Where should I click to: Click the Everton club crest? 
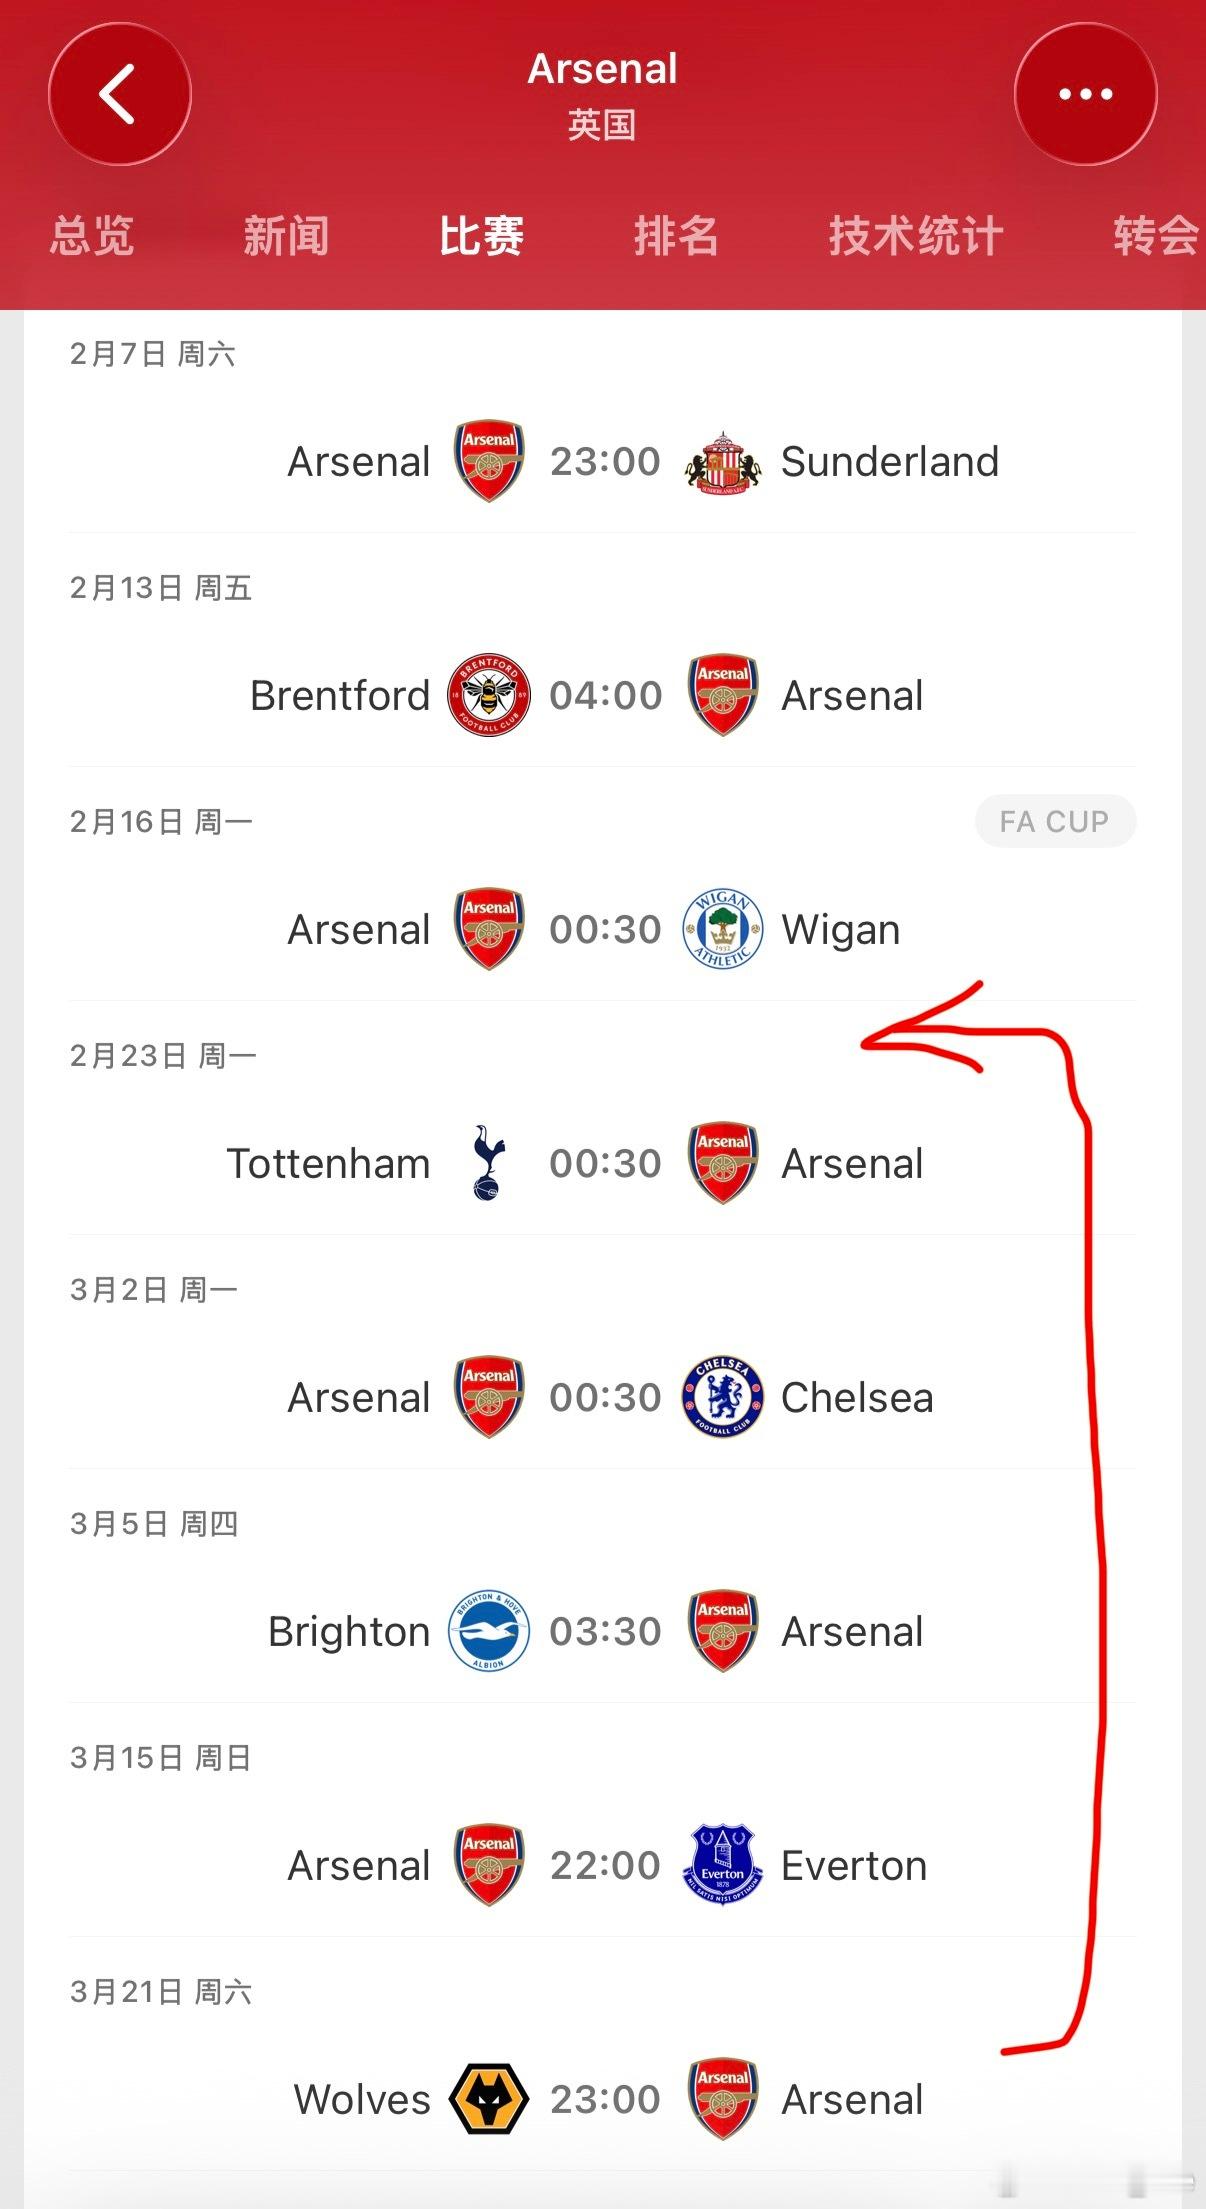[x=722, y=1865]
